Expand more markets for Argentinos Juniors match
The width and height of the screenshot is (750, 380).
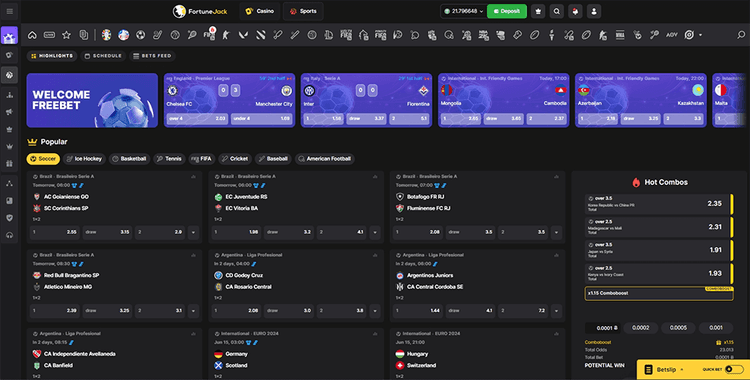[556, 311]
